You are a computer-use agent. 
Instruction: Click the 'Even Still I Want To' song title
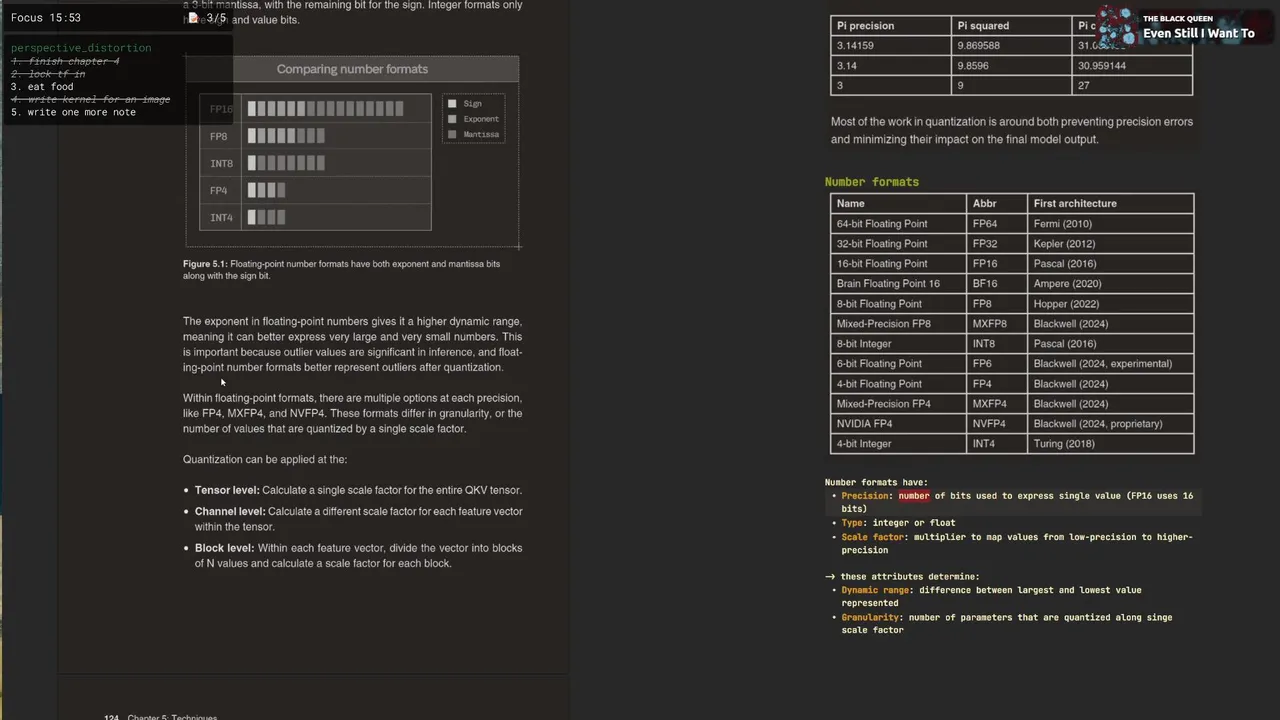click(1198, 33)
